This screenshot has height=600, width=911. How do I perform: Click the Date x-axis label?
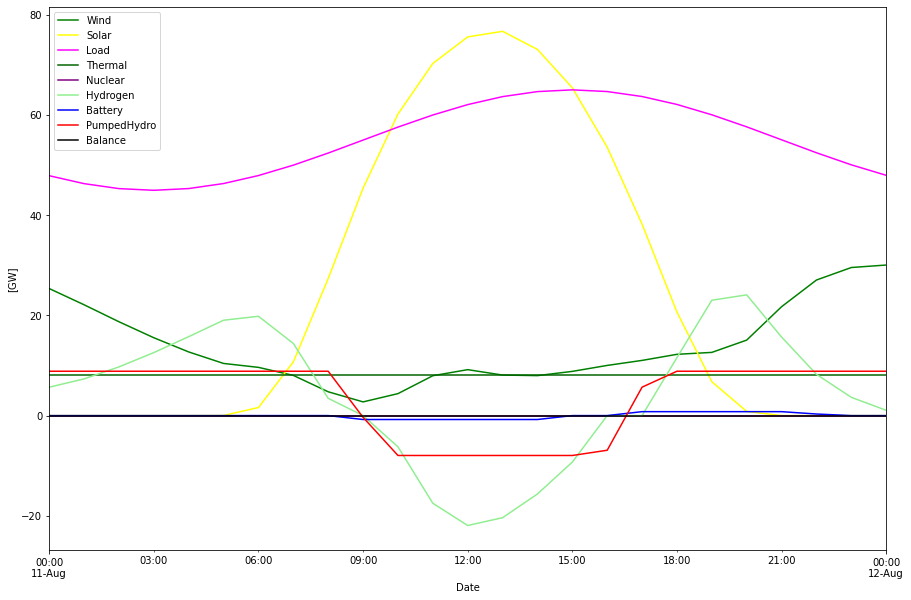coord(468,587)
